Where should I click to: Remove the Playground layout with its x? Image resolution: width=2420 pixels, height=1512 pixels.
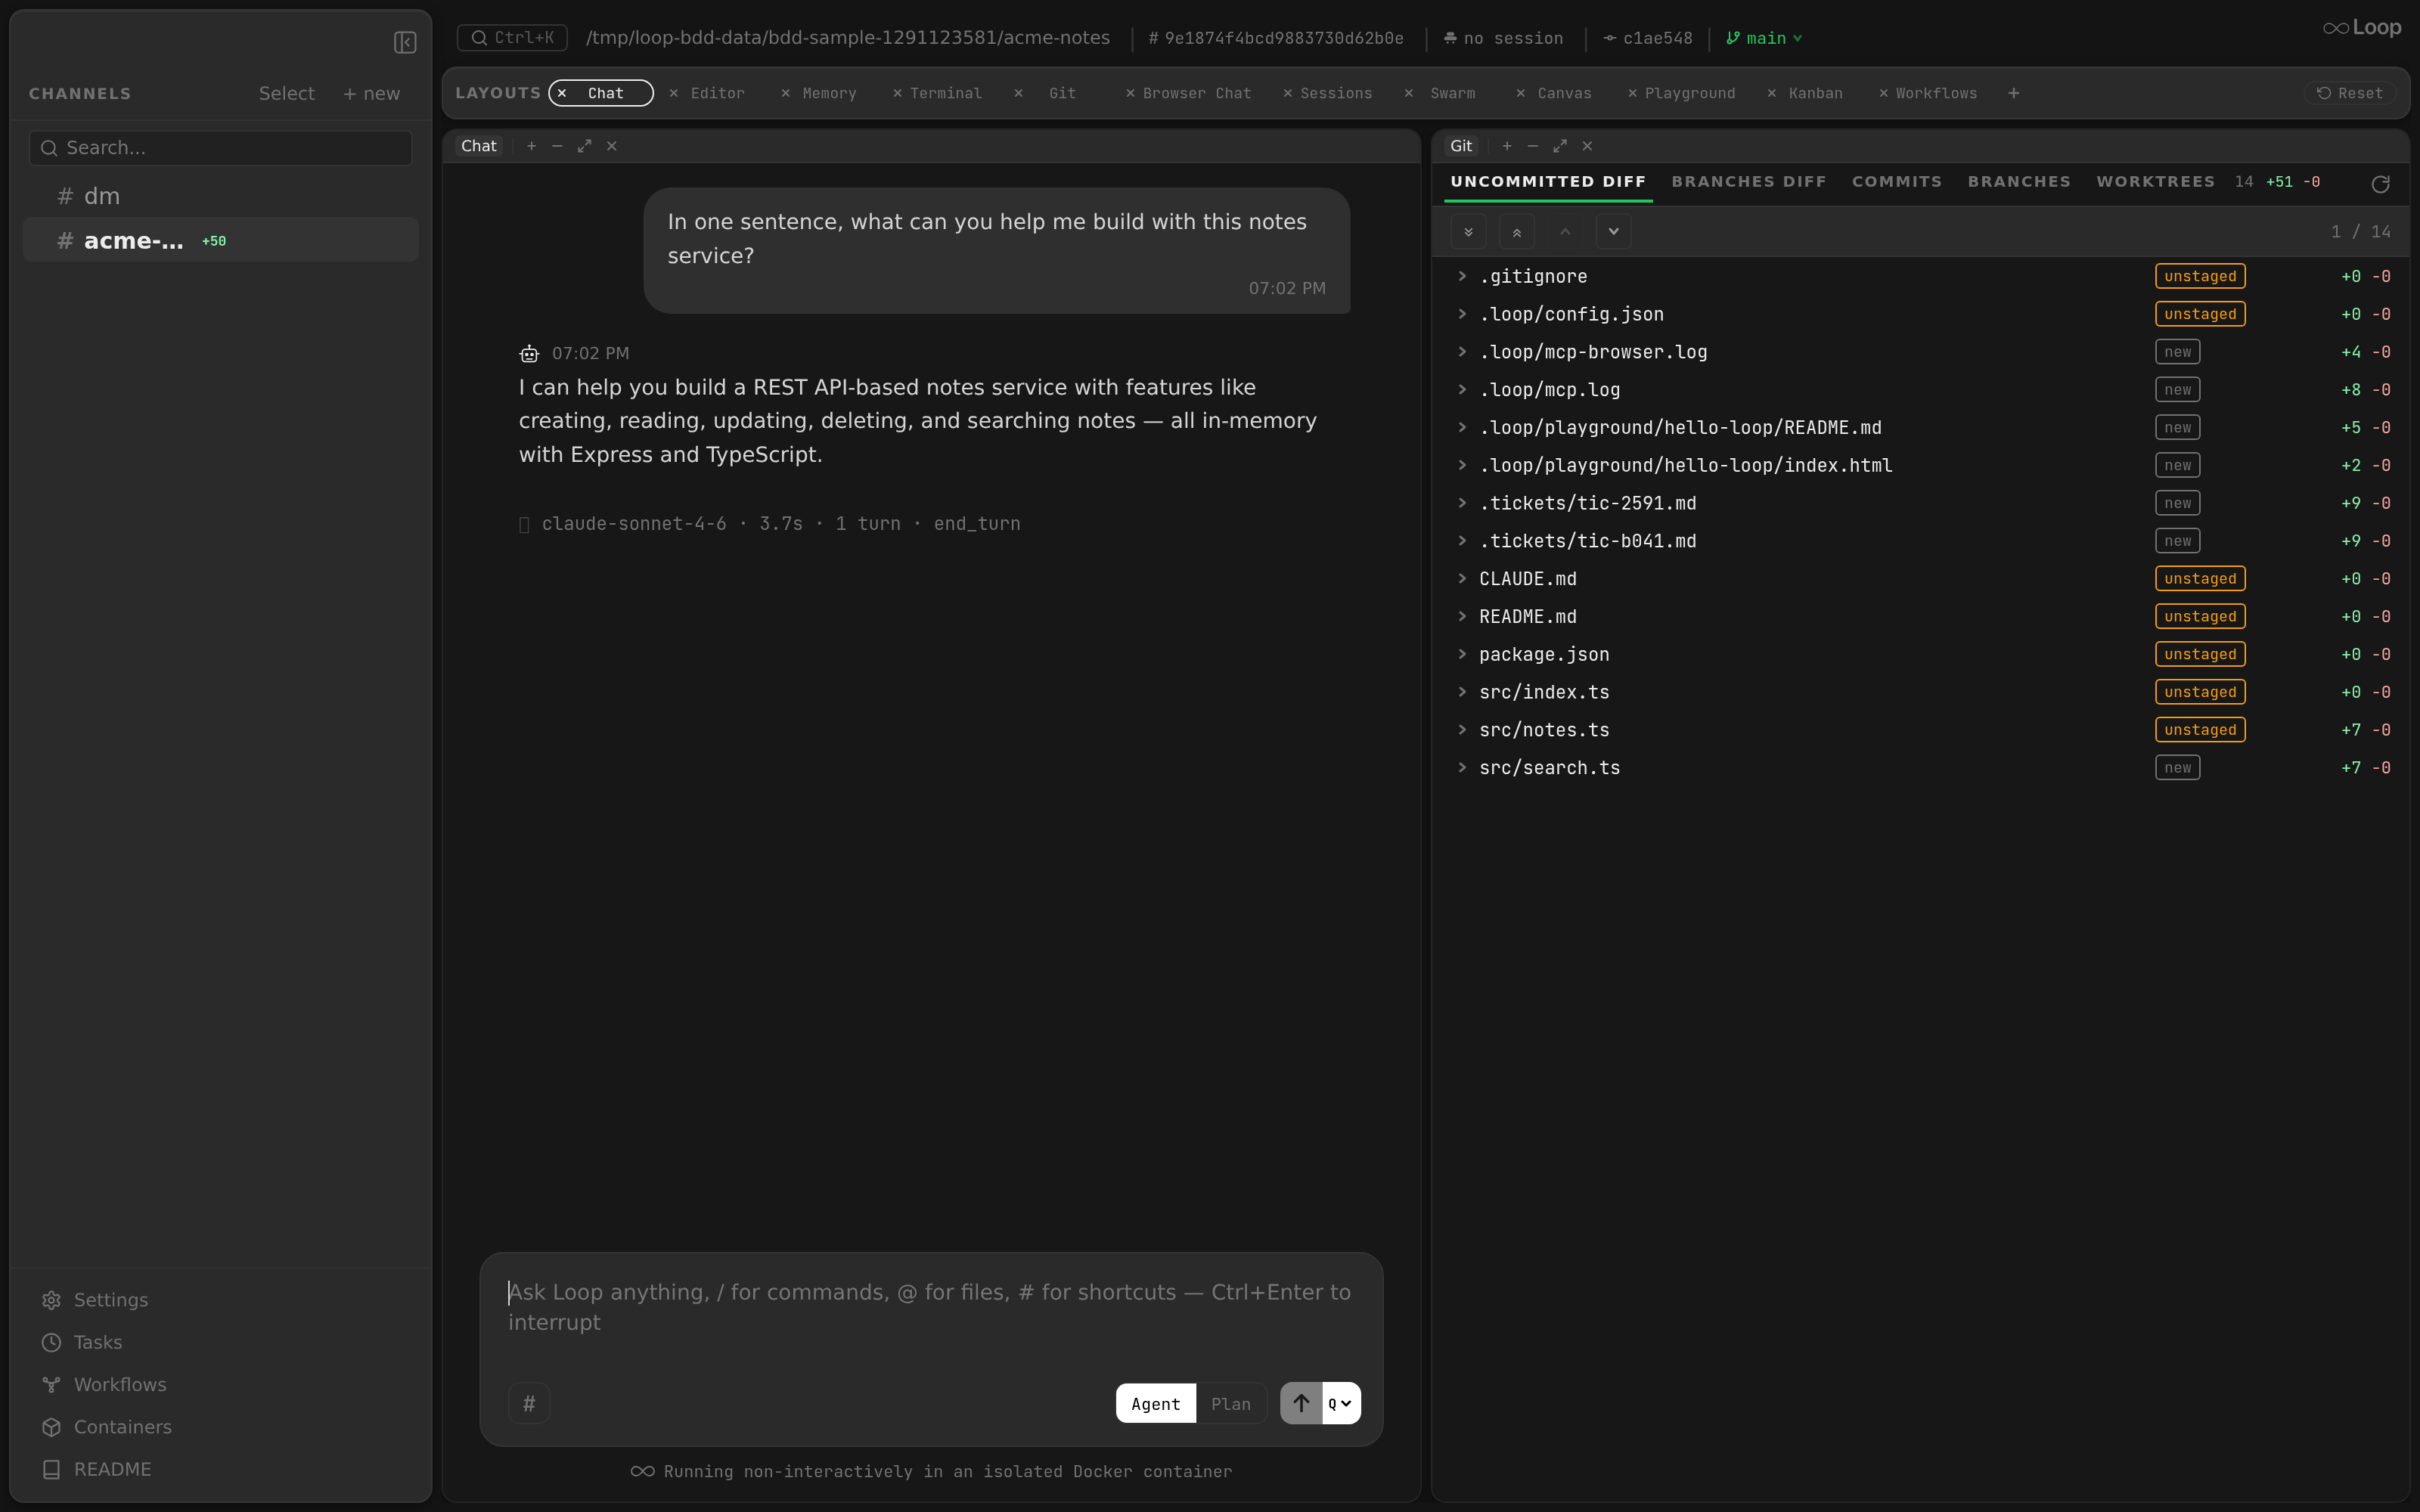pos(1632,93)
